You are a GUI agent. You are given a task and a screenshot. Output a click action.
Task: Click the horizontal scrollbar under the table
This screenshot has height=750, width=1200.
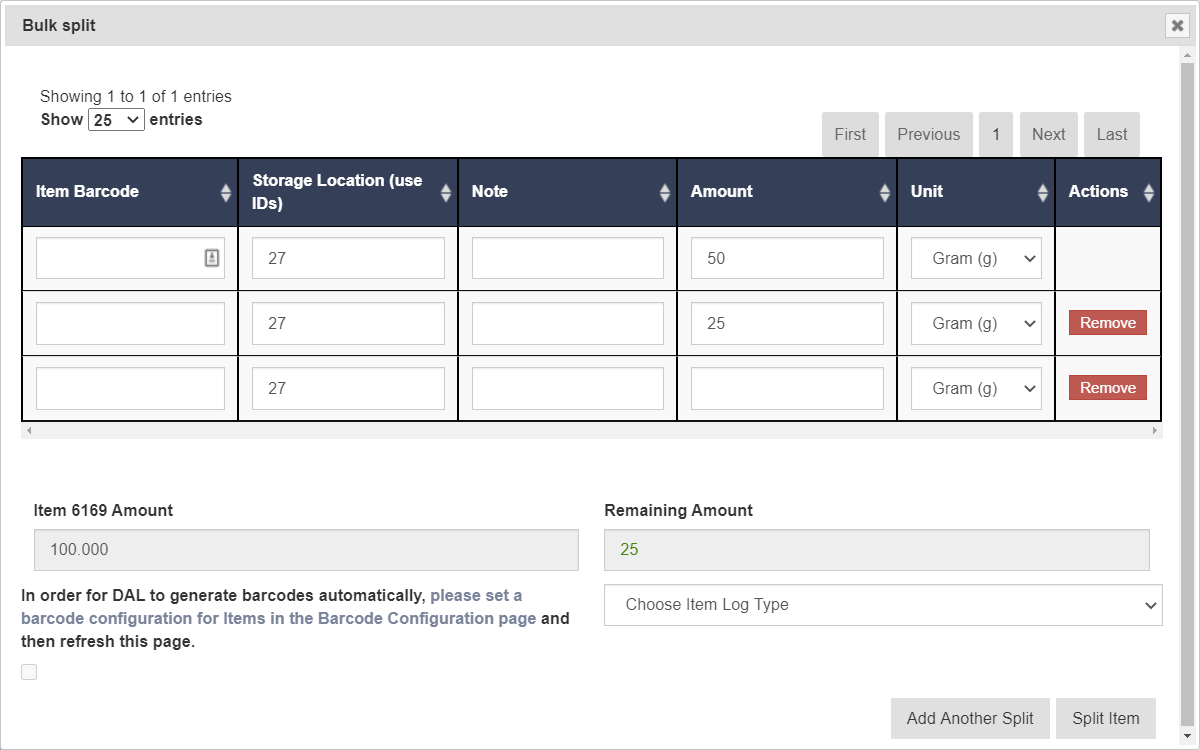point(590,431)
